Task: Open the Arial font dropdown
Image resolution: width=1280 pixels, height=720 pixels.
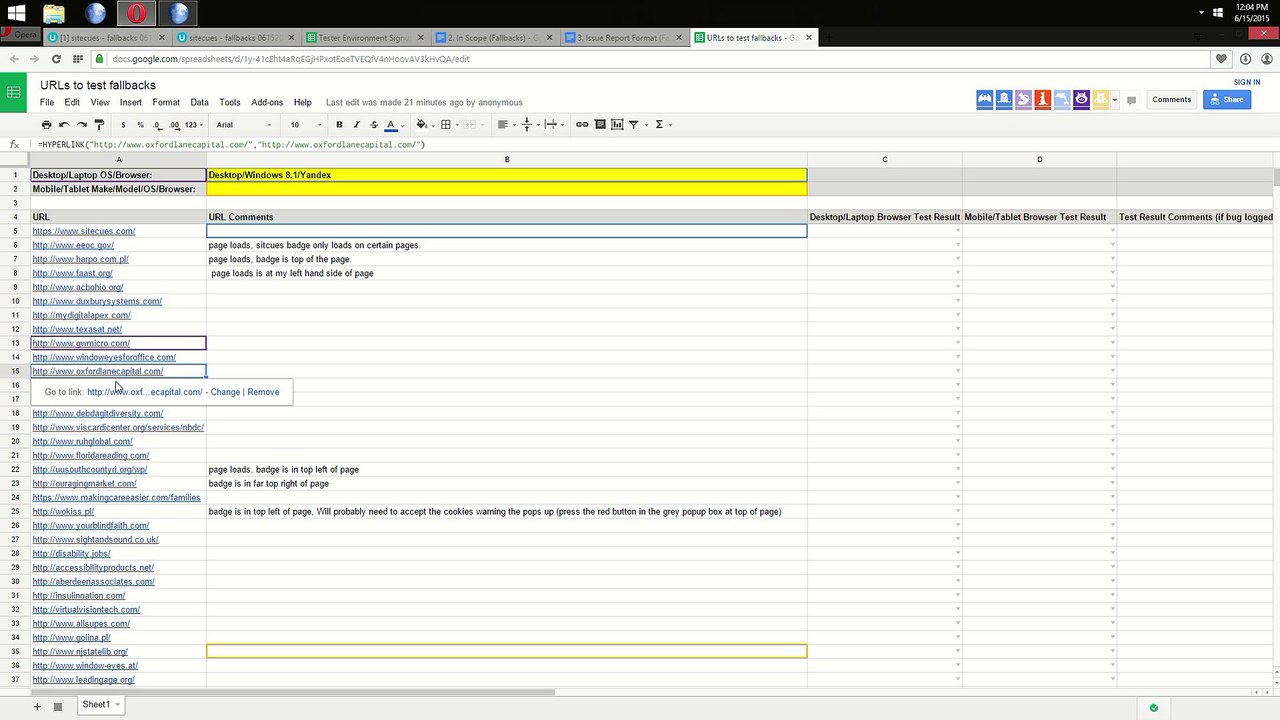Action: tap(243, 125)
